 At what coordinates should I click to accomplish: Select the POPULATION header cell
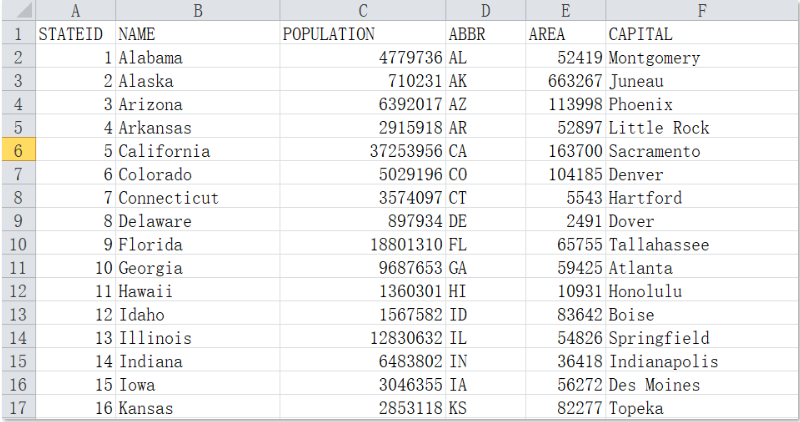(363, 34)
